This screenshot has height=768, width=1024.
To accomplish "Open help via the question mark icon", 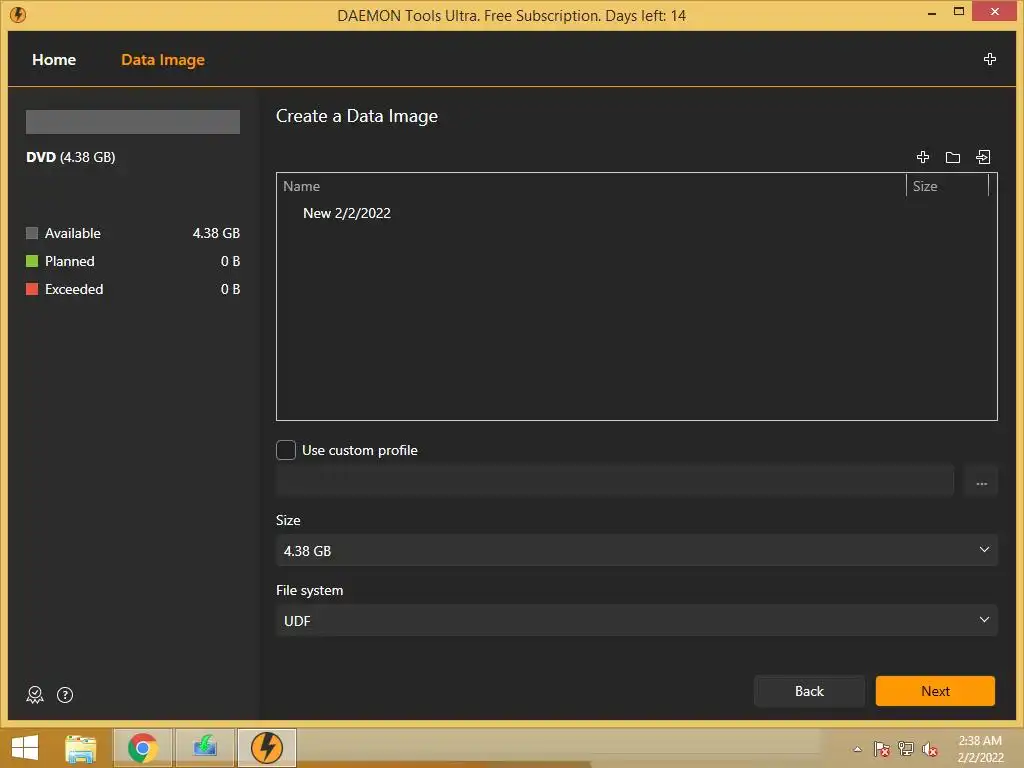I will (65, 695).
